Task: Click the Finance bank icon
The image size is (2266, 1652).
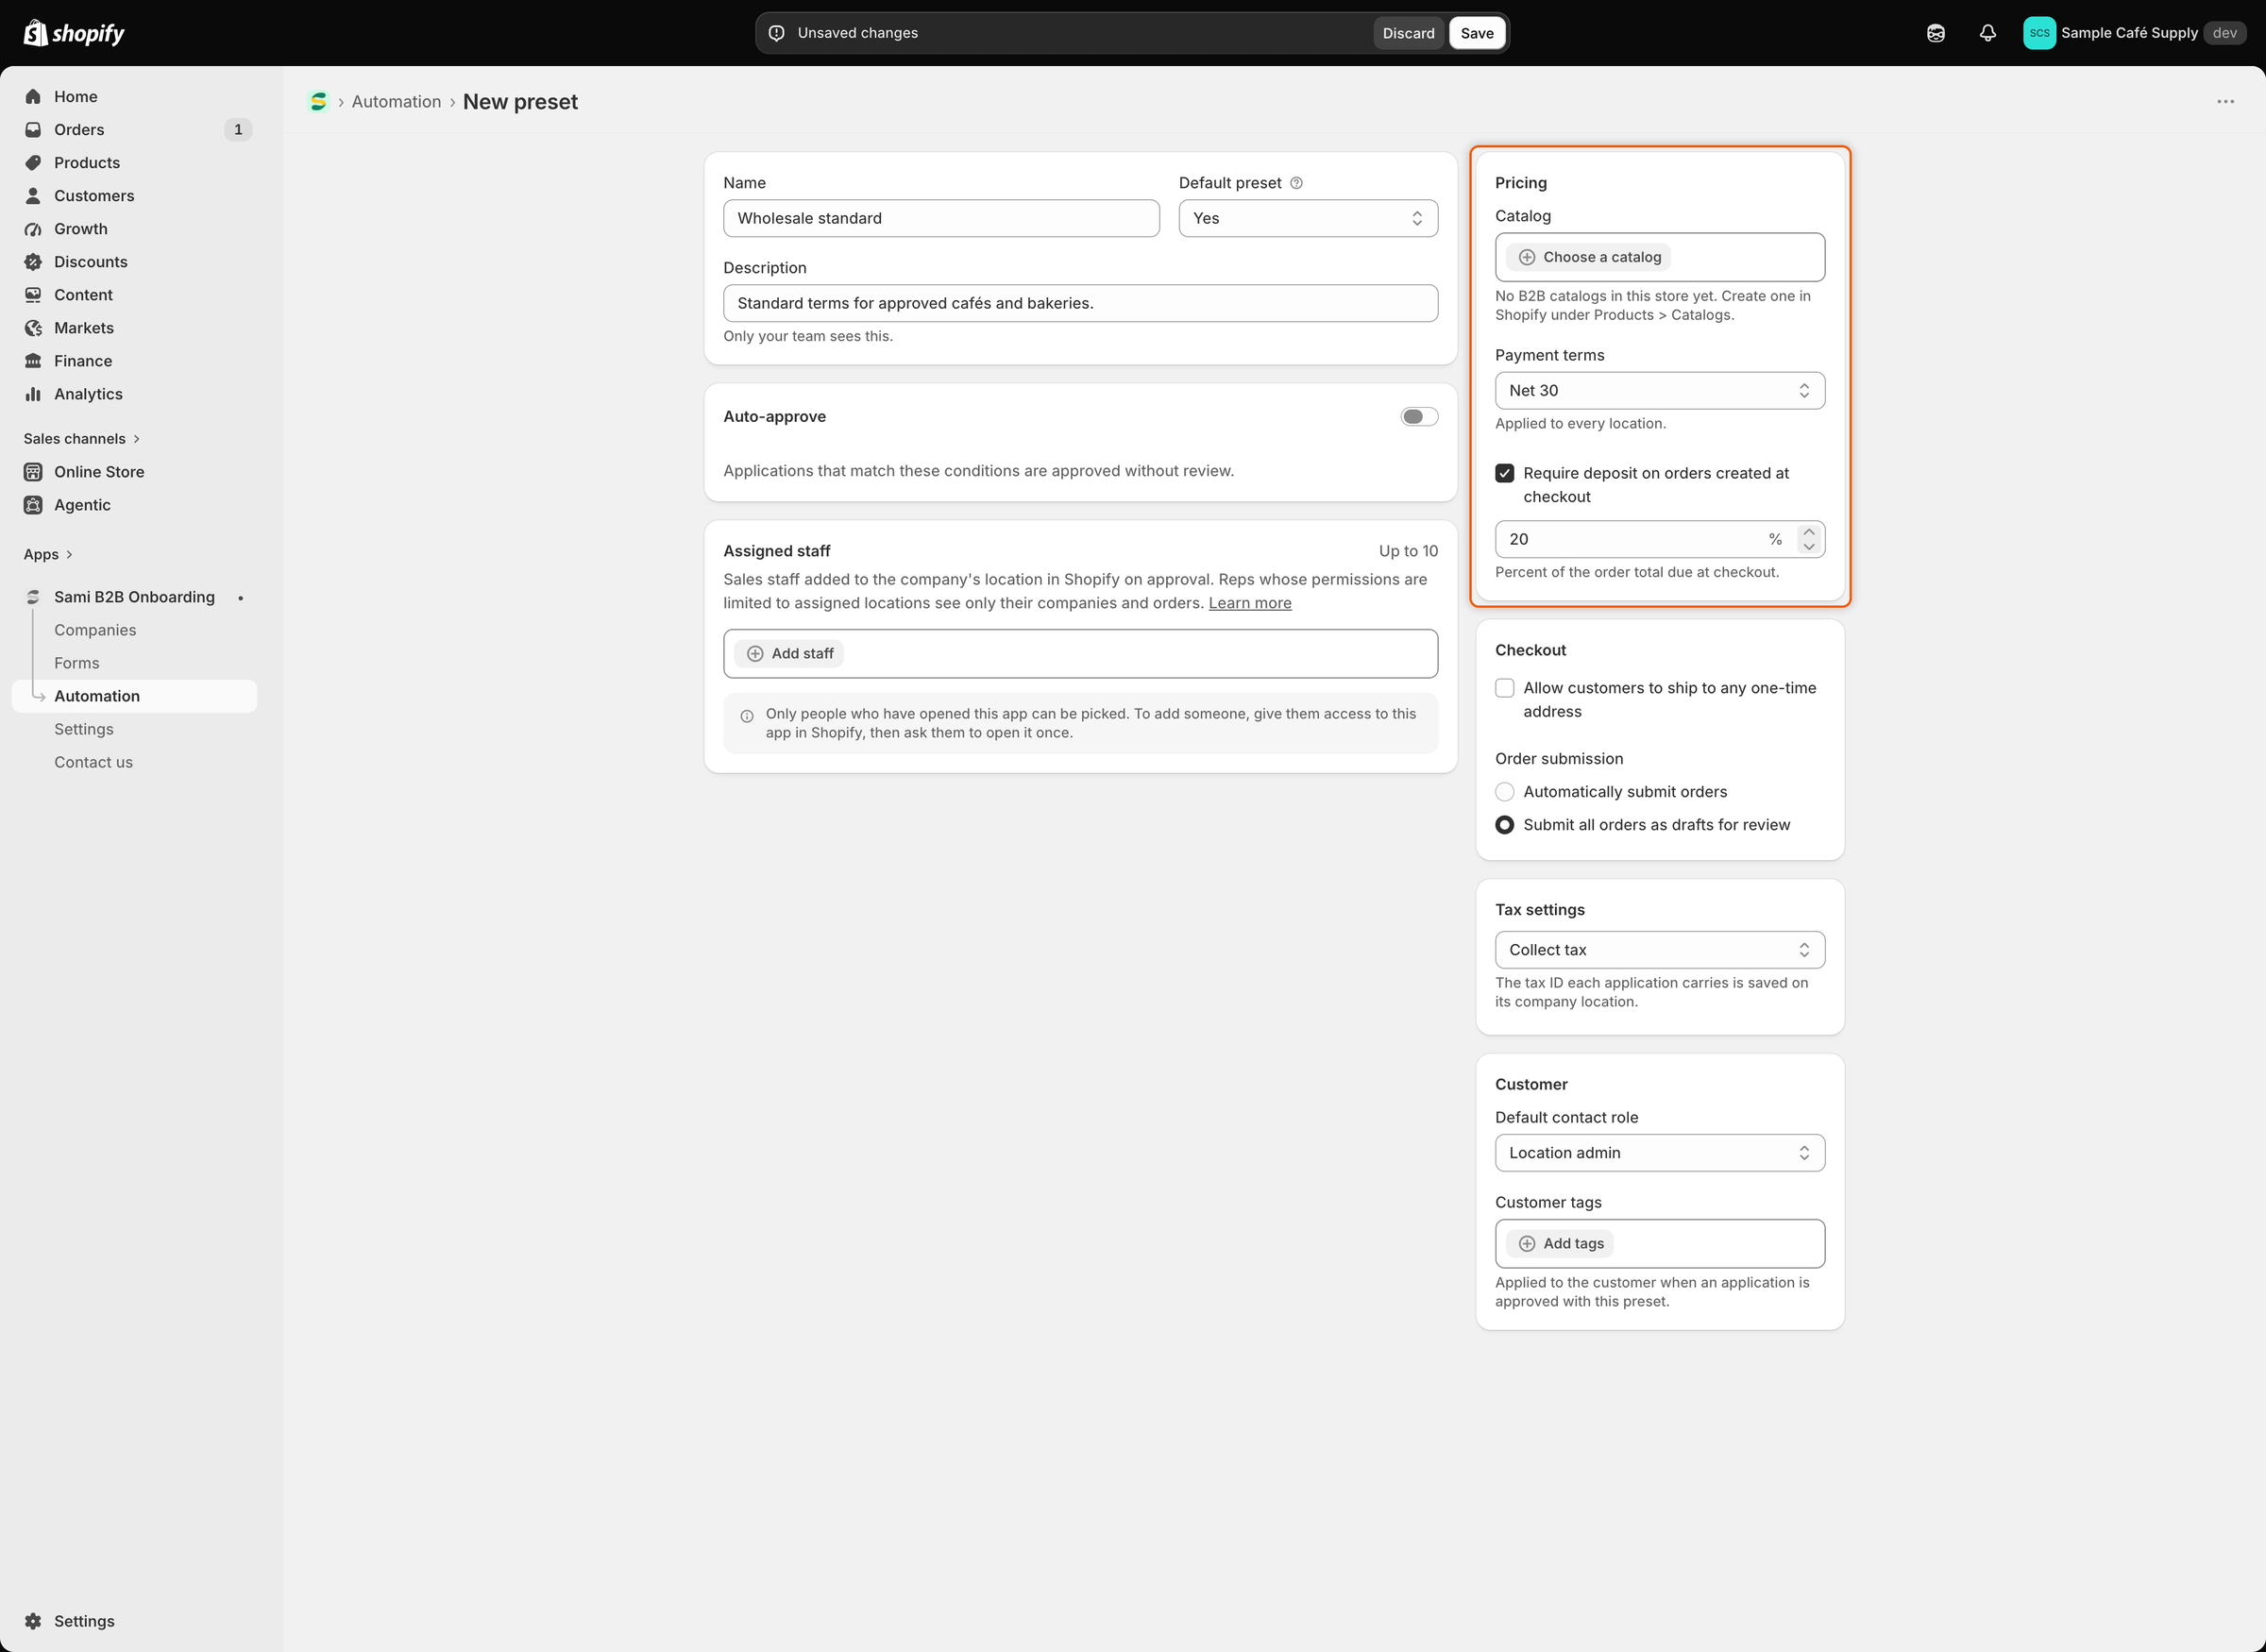Action: coord(33,360)
